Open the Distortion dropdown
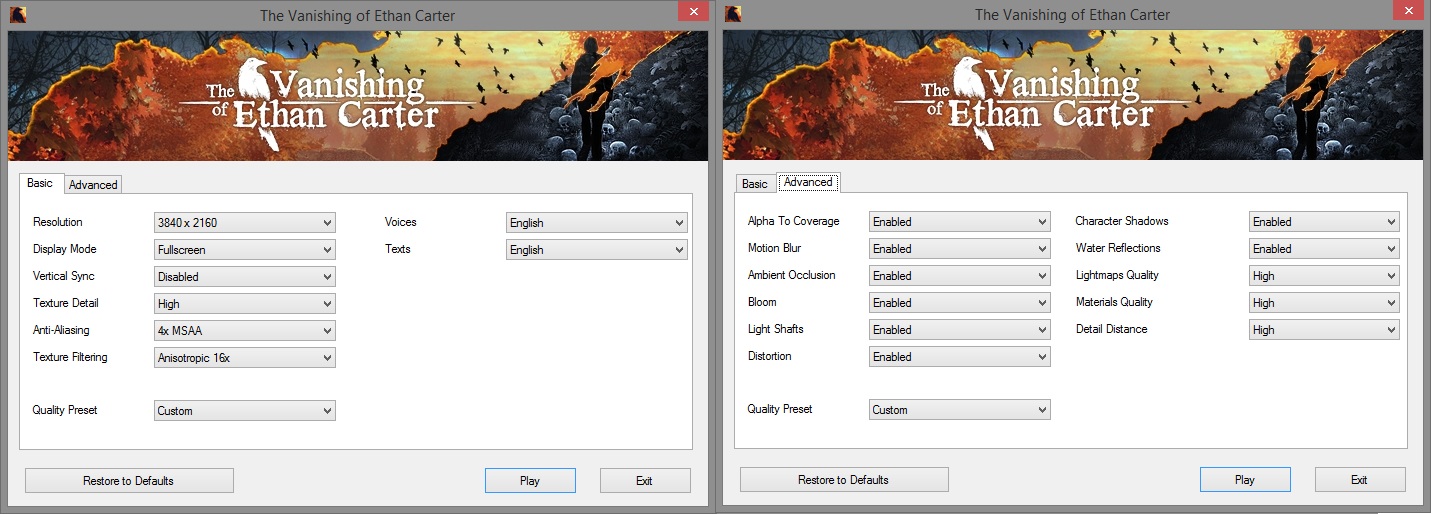The width and height of the screenshot is (1431, 514). (x=960, y=356)
